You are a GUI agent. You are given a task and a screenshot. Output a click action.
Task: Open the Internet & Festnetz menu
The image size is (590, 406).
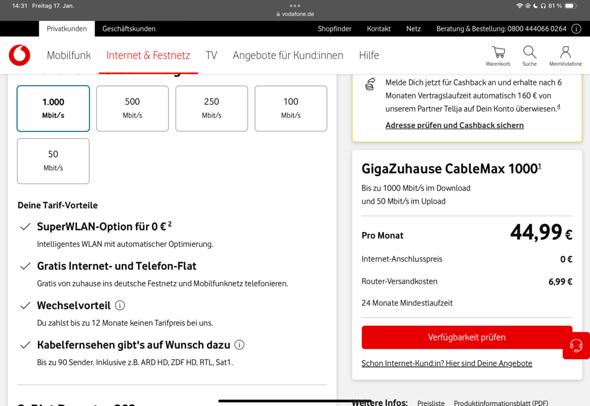point(148,55)
